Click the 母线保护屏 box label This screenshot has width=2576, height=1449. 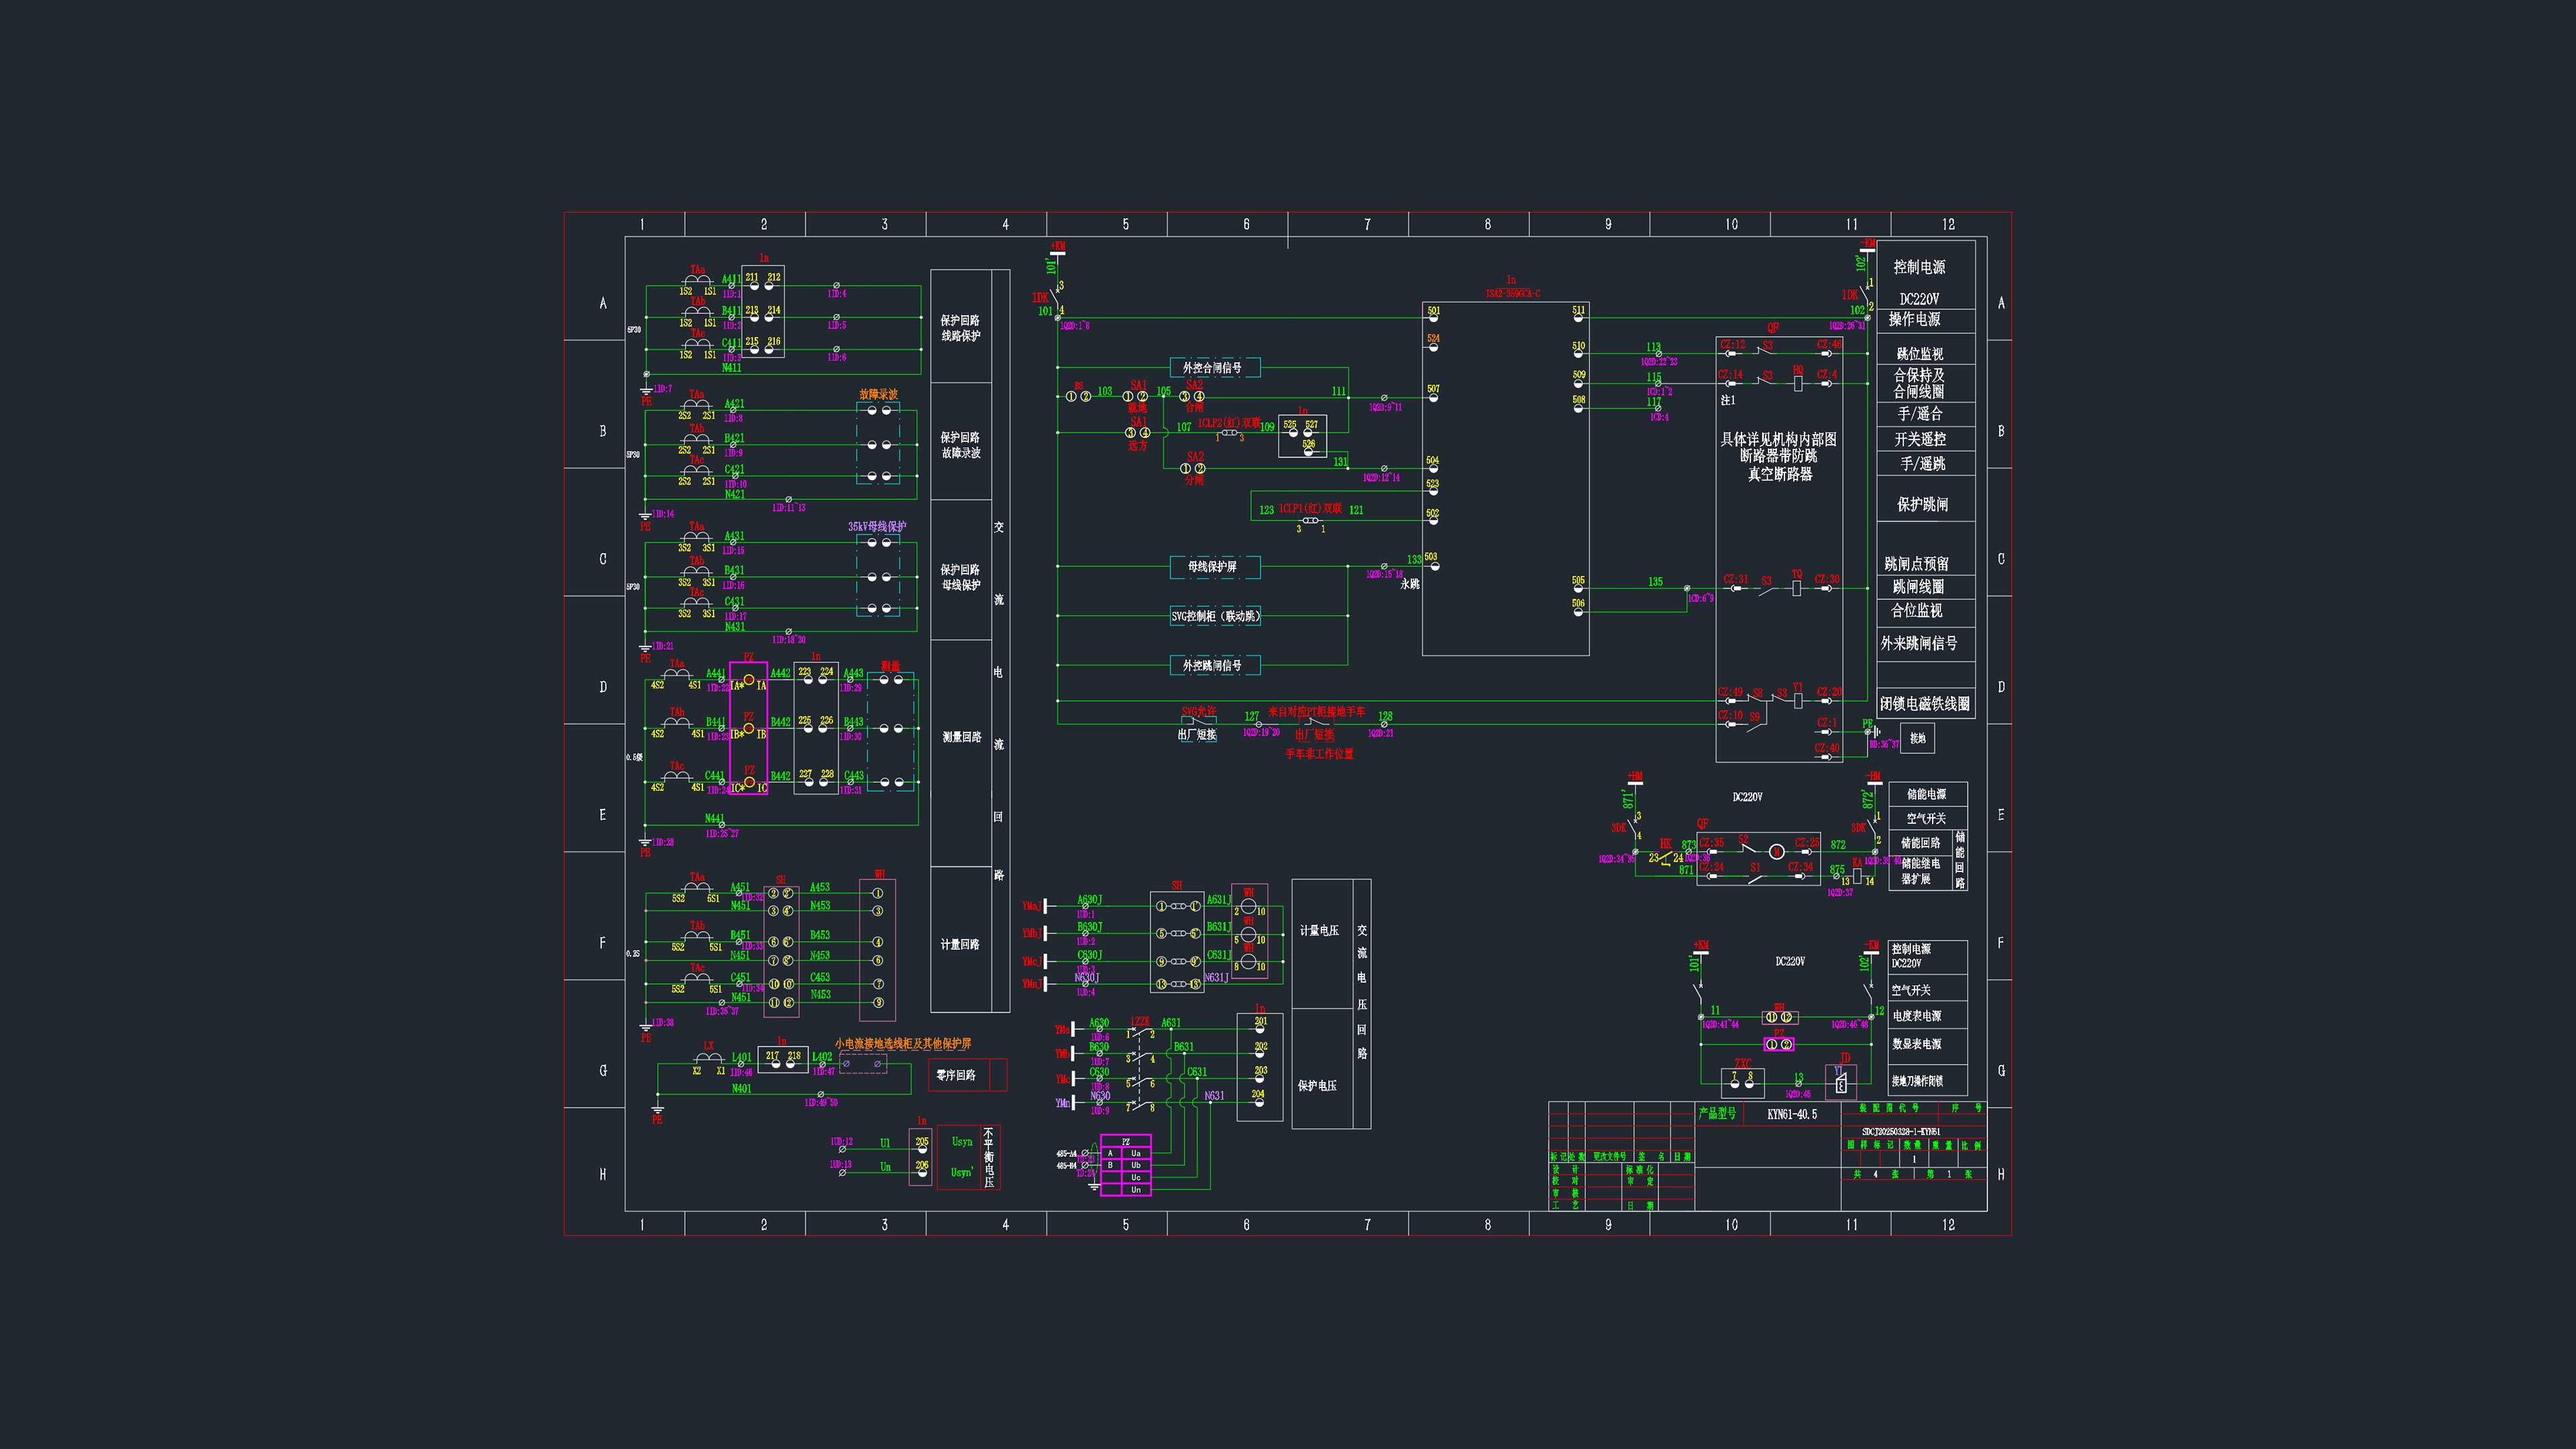[x=1214, y=567]
